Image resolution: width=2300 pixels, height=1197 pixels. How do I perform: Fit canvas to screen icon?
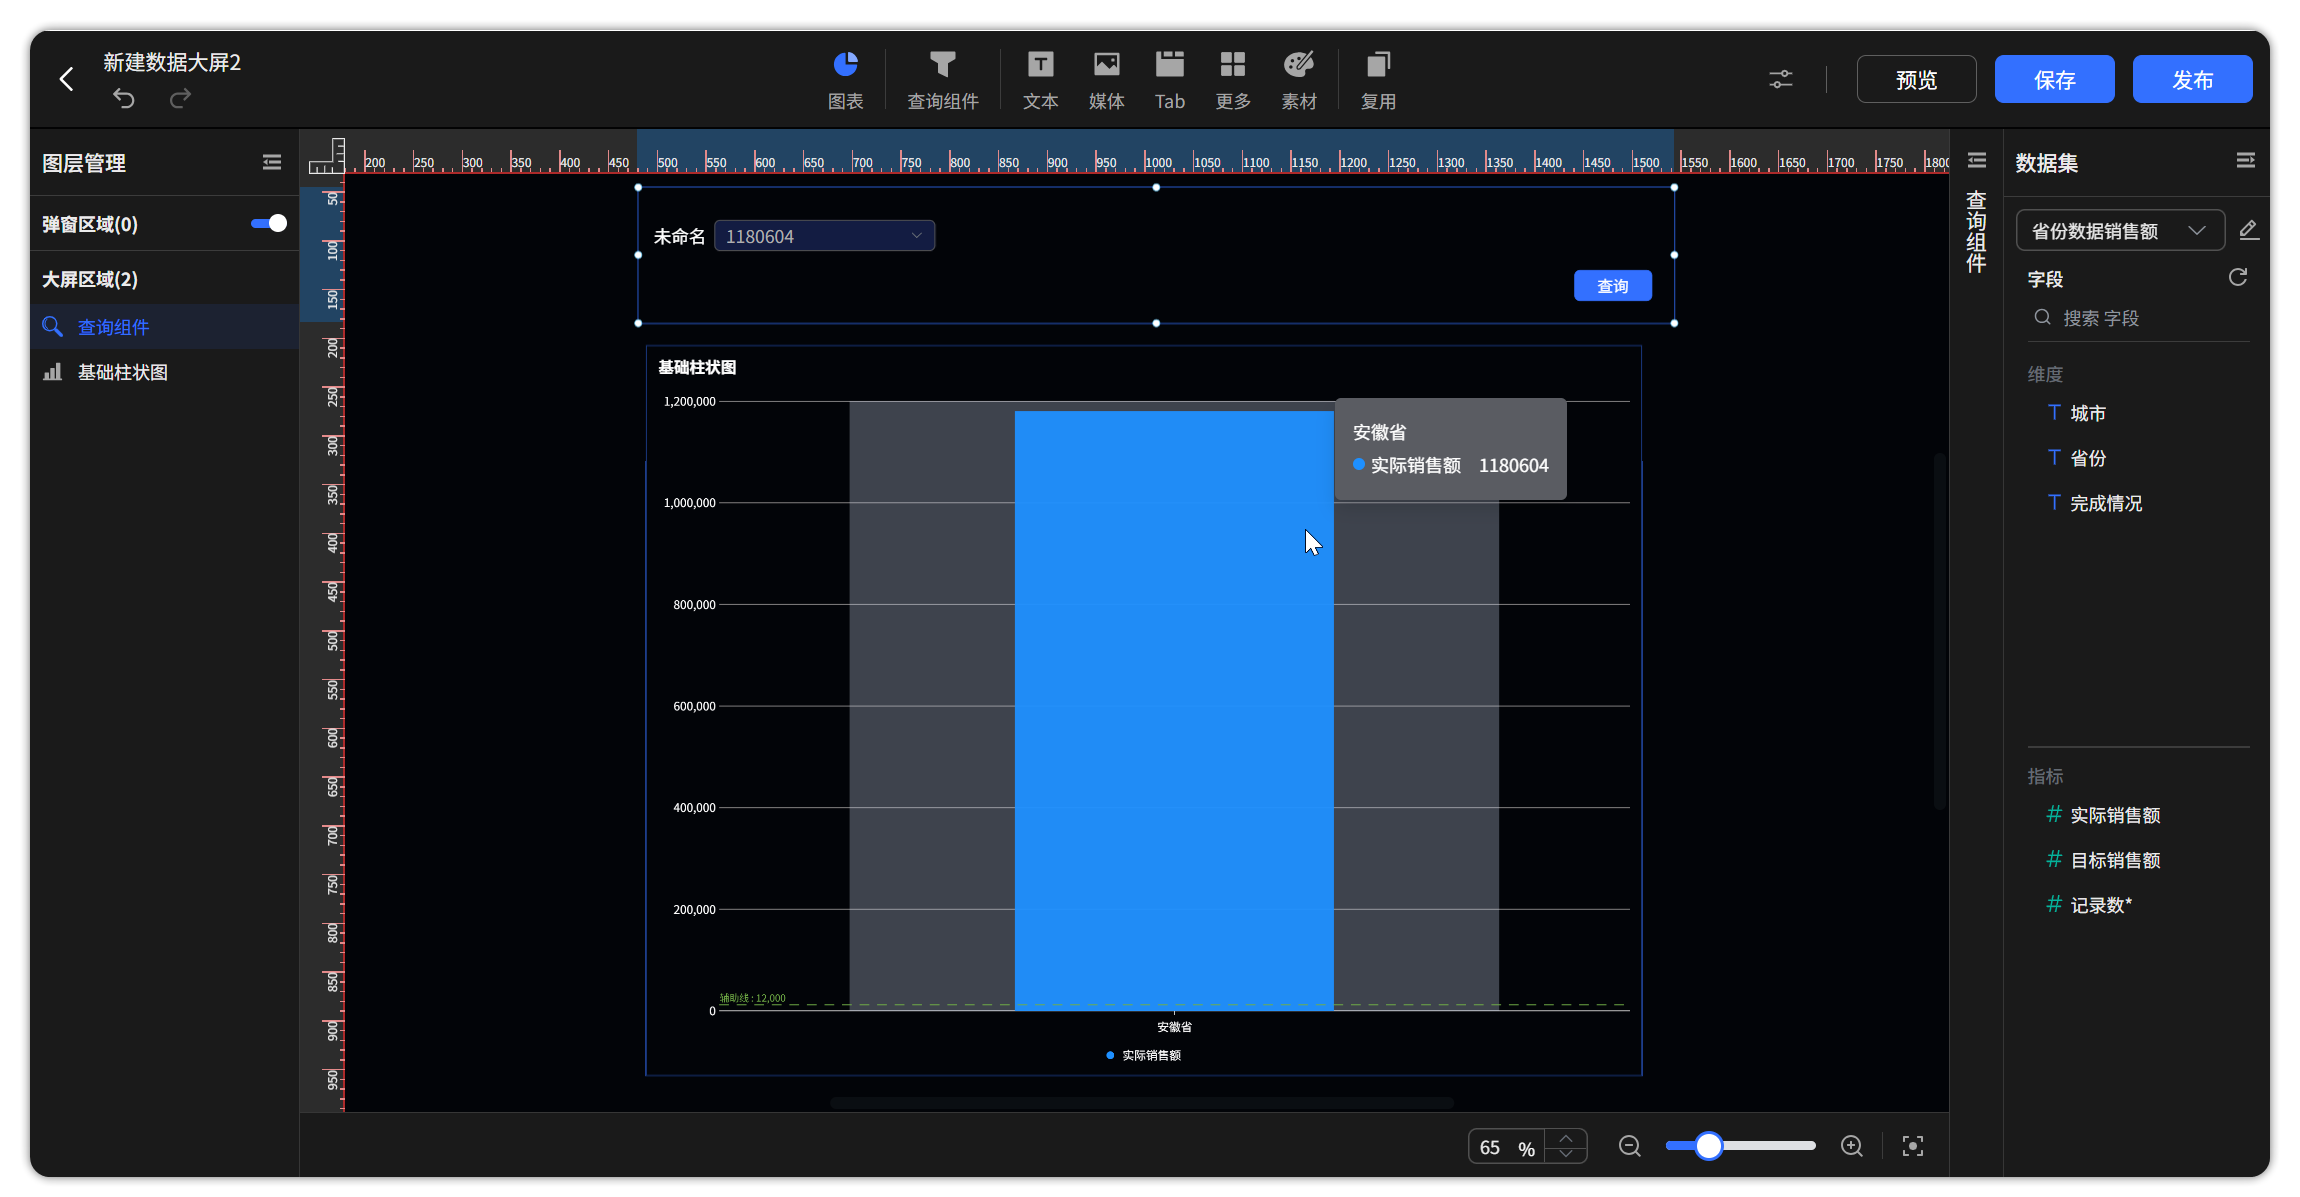tap(1912, 1146)
